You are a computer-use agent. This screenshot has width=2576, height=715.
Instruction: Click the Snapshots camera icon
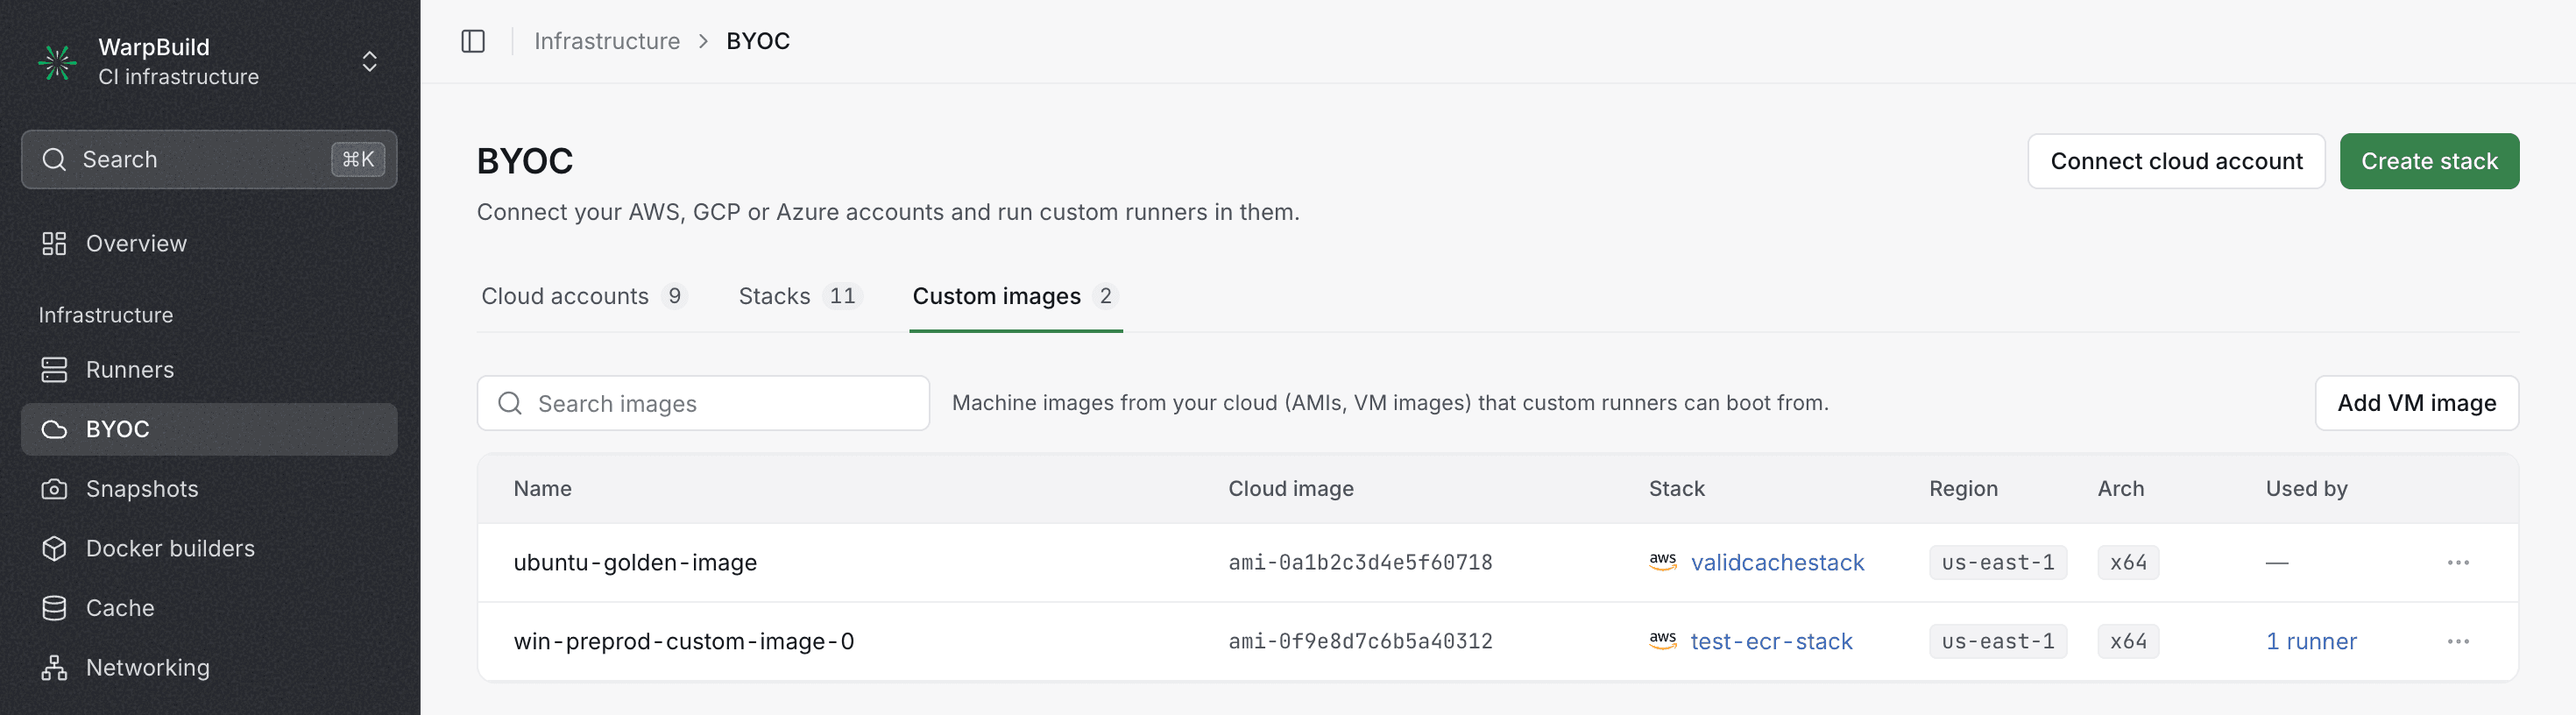(x=54, y=489)
